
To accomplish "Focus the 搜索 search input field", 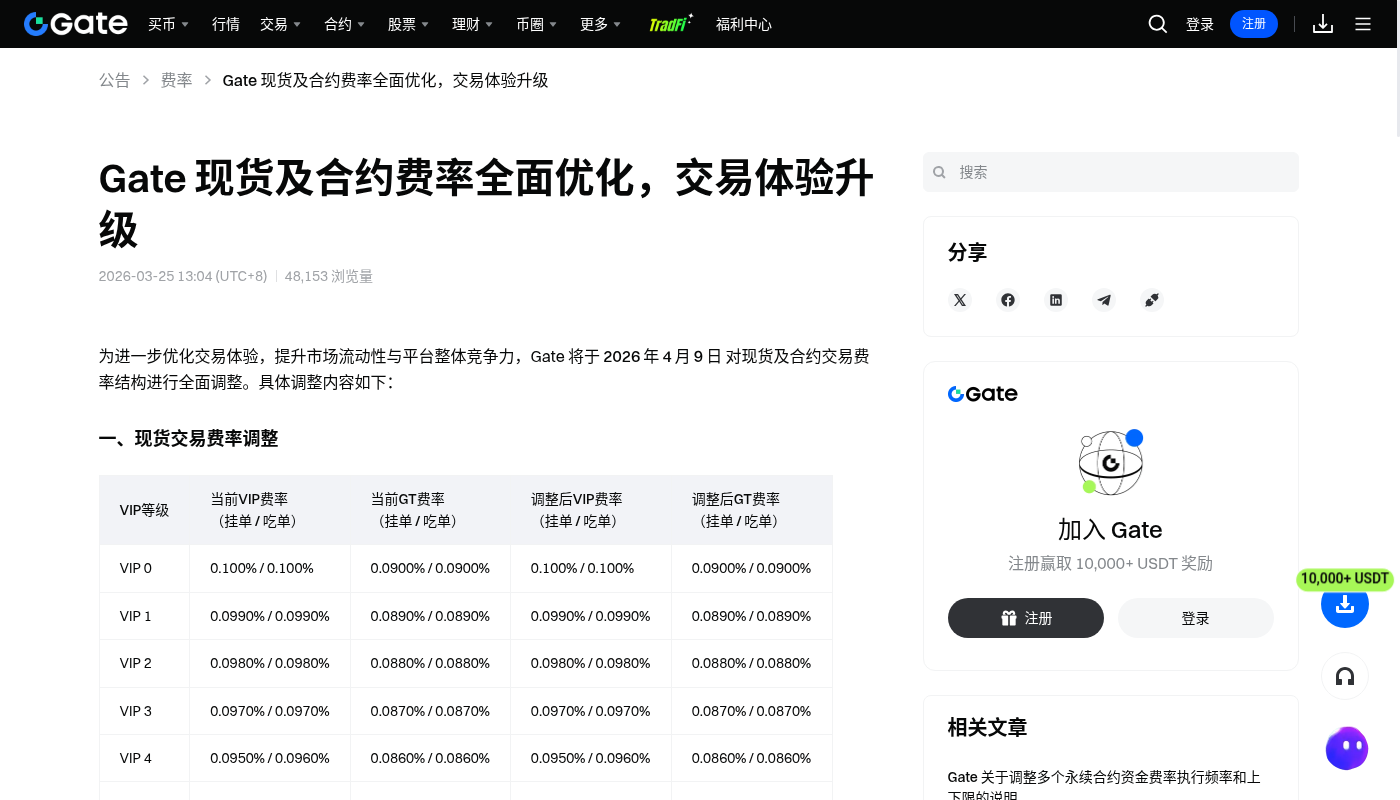I will 1111,172.
